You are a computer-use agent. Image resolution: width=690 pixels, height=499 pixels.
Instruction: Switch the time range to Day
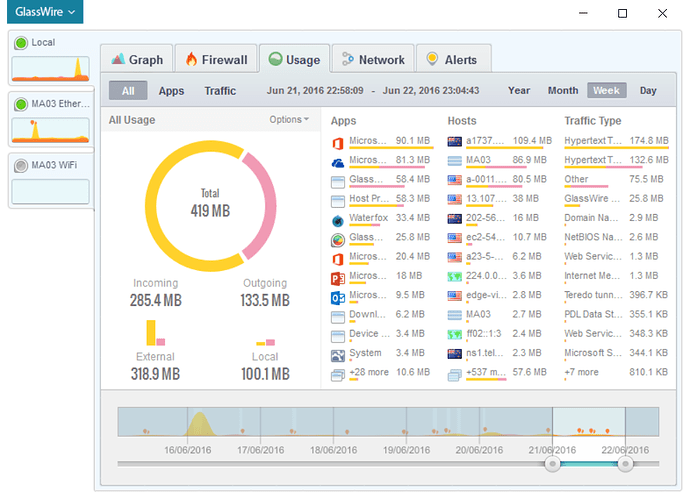[648, 91]
